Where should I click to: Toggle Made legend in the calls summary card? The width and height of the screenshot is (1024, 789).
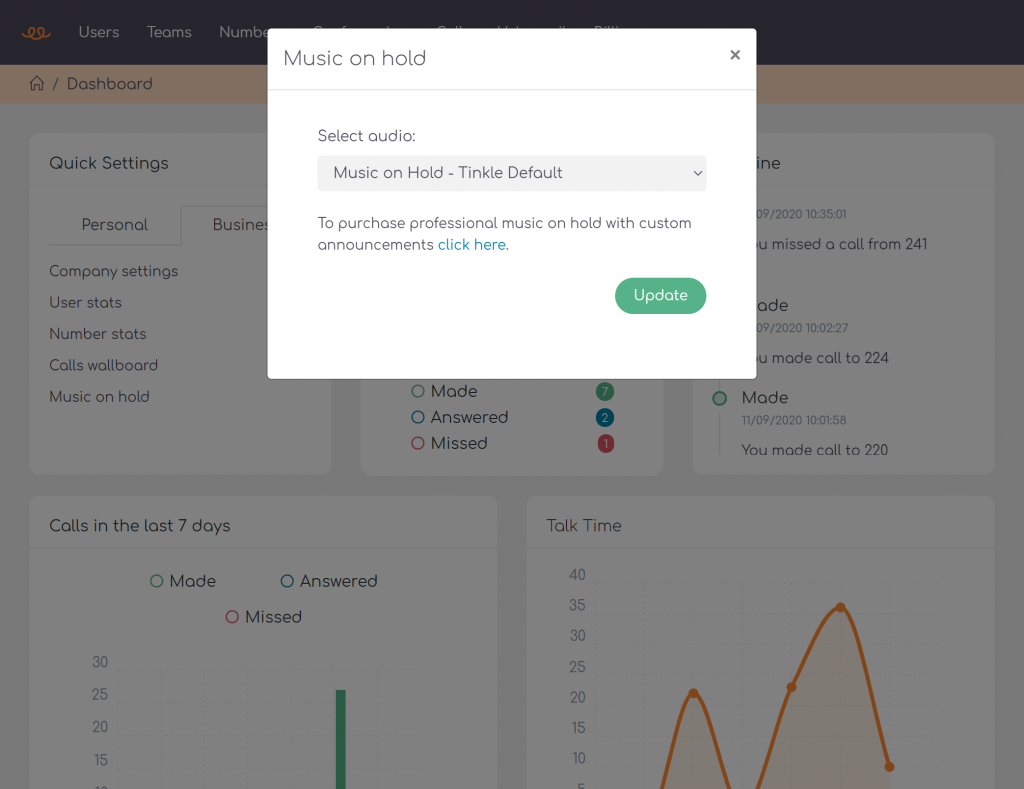pyautogui.click(x=445, y=391)
